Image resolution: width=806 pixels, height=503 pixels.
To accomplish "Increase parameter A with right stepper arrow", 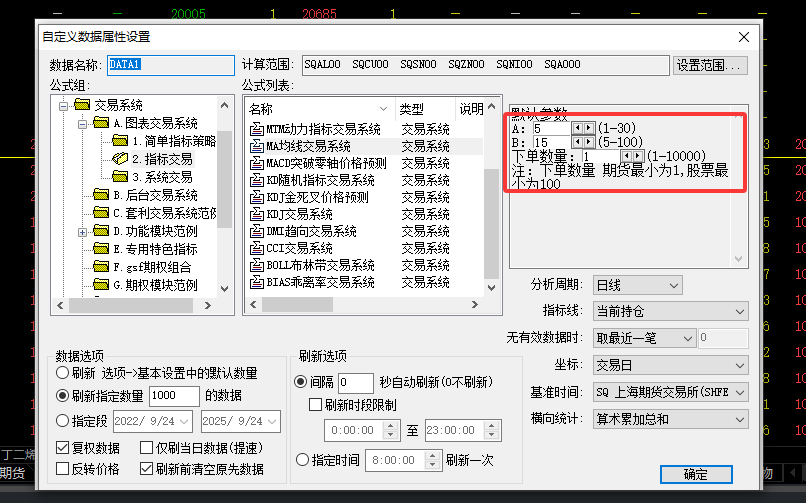I will [589, 127].
